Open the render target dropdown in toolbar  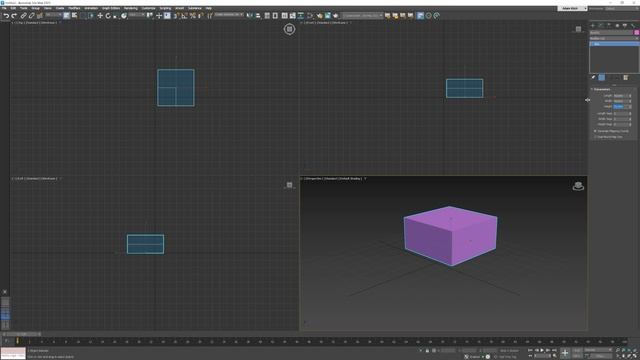click(x=362, y=16)
